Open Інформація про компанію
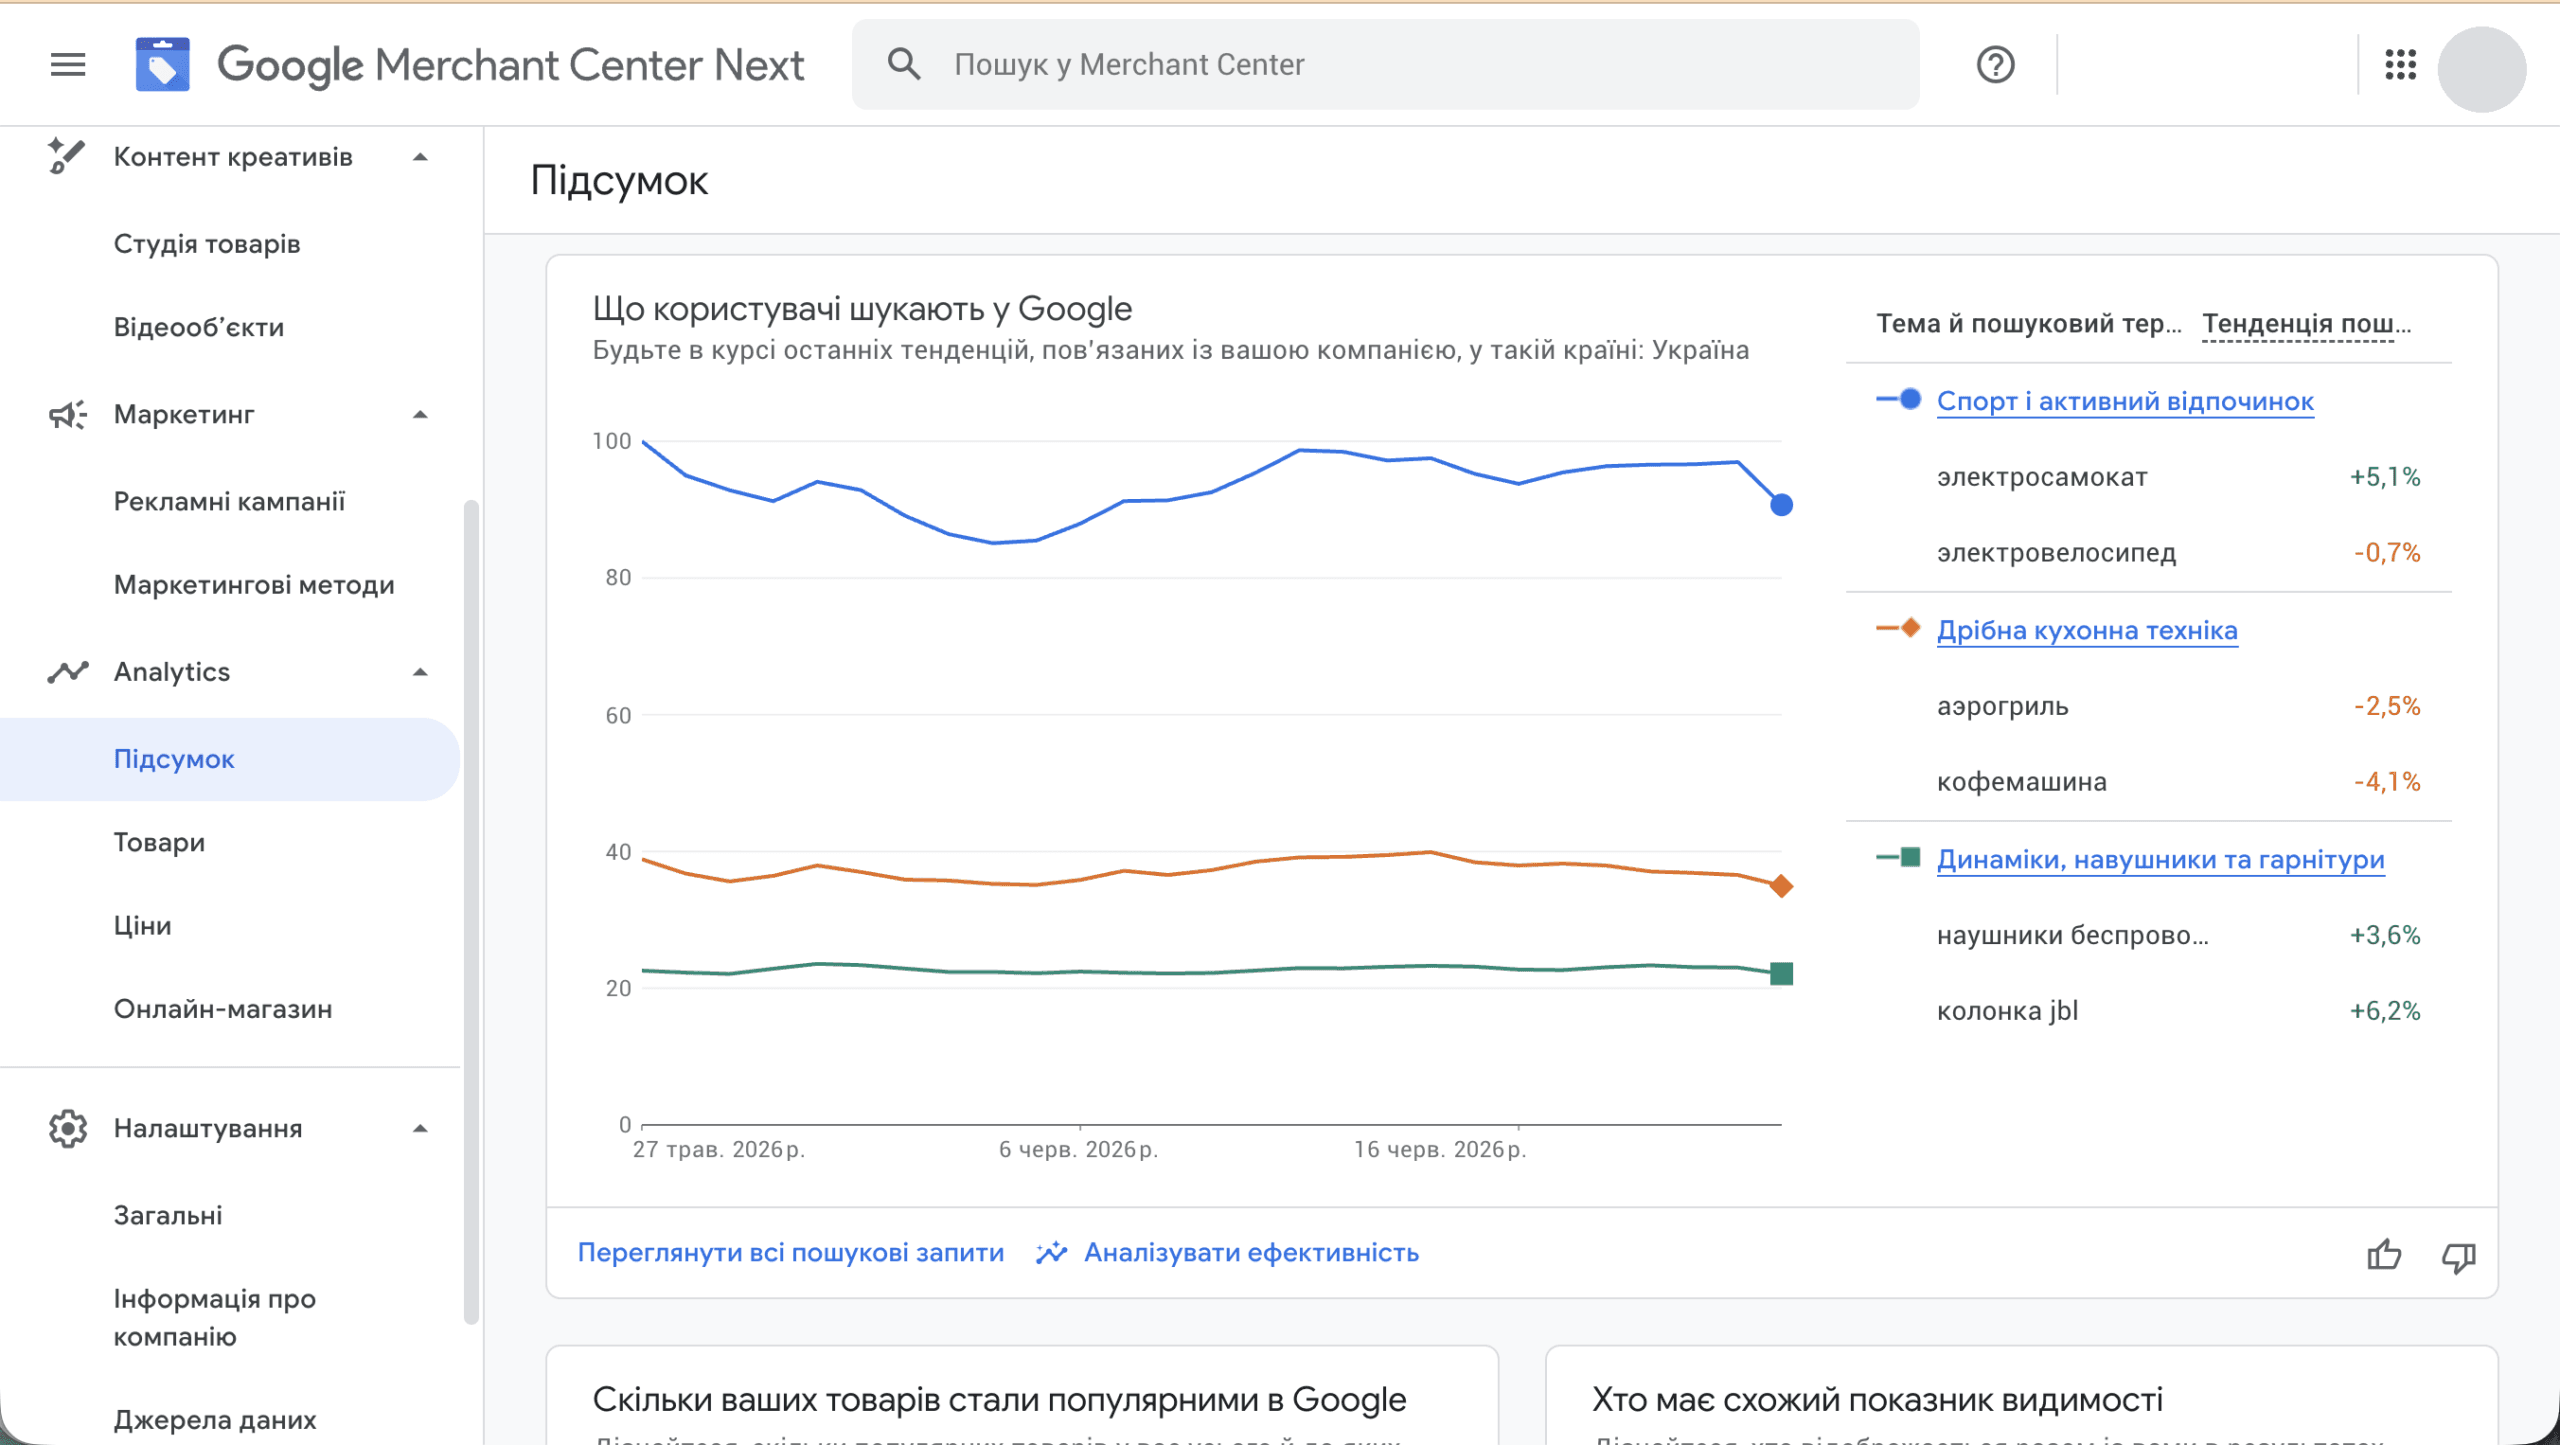This screenshot has height=1445, width=2560. 214,1317
